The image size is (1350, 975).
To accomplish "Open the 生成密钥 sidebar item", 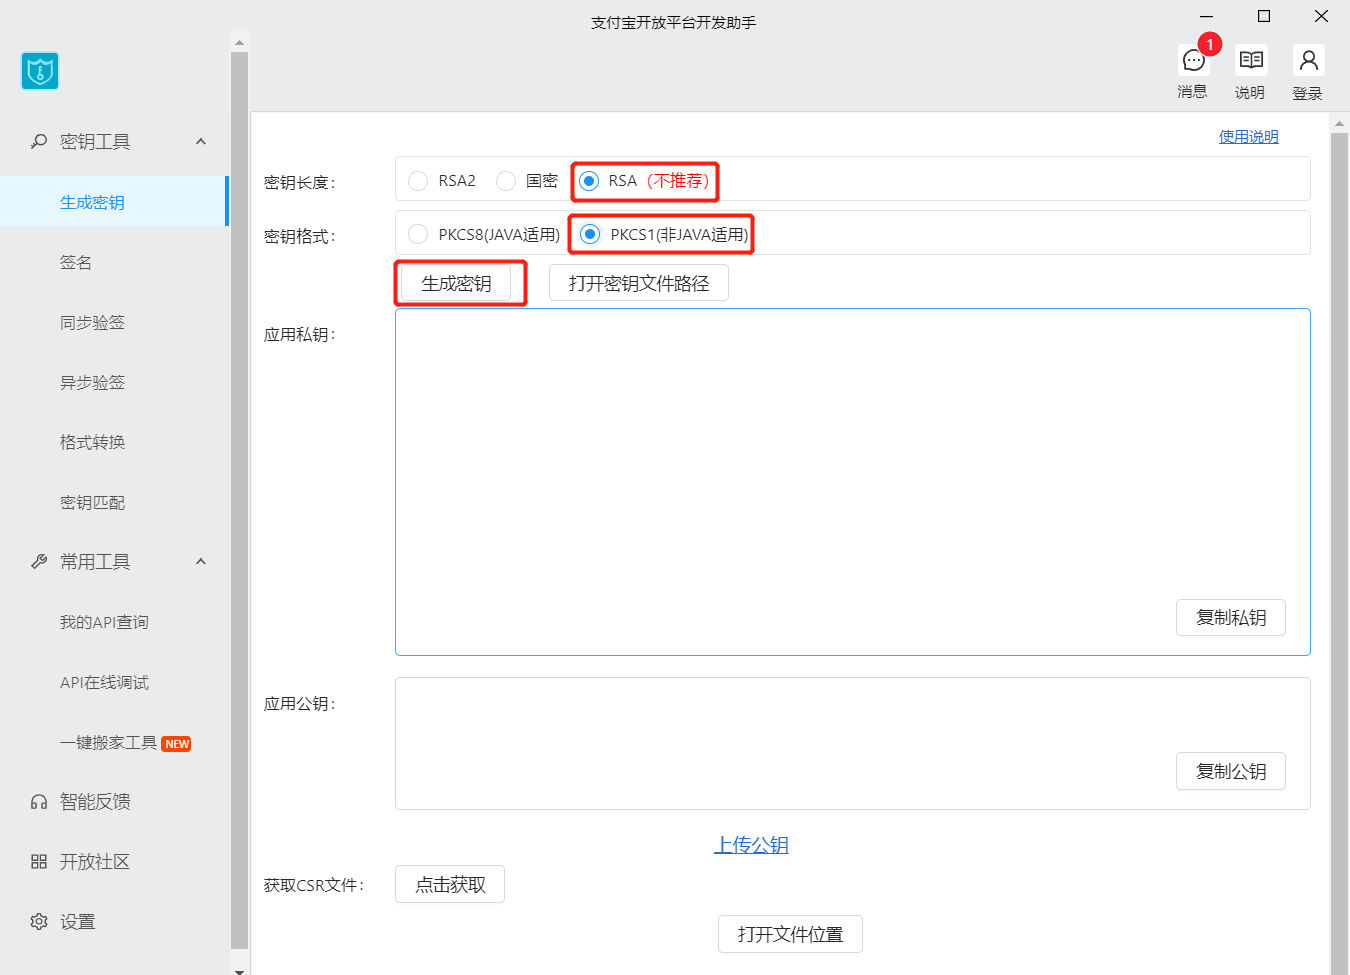I will click(x=114, y=202).
